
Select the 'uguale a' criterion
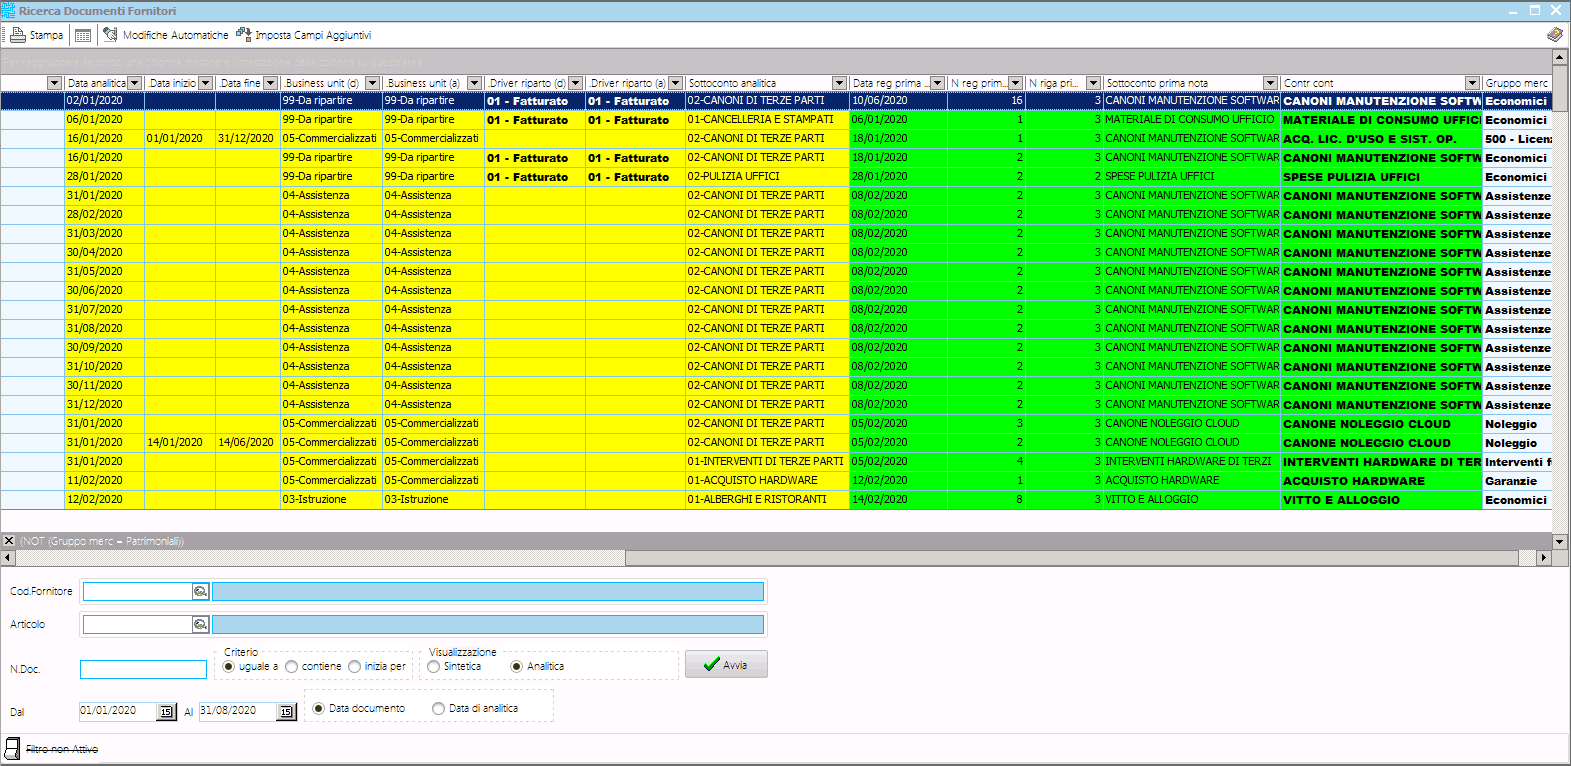(x=229, y=667)
